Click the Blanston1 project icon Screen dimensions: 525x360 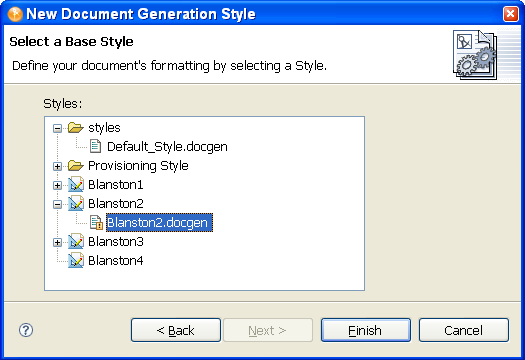(76, 184)
